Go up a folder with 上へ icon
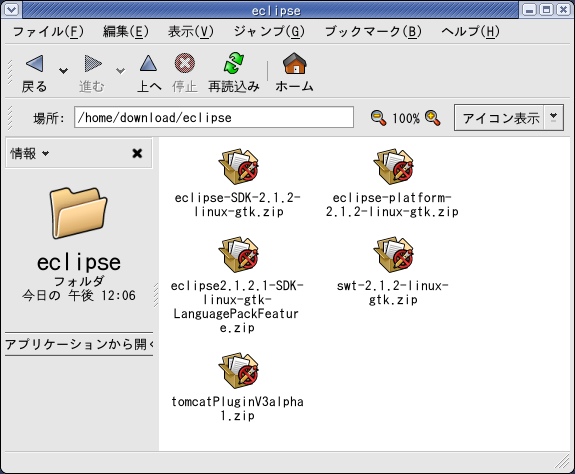This screenshot has height=474, width=575. pyautogui.click(x=149, y=63)
